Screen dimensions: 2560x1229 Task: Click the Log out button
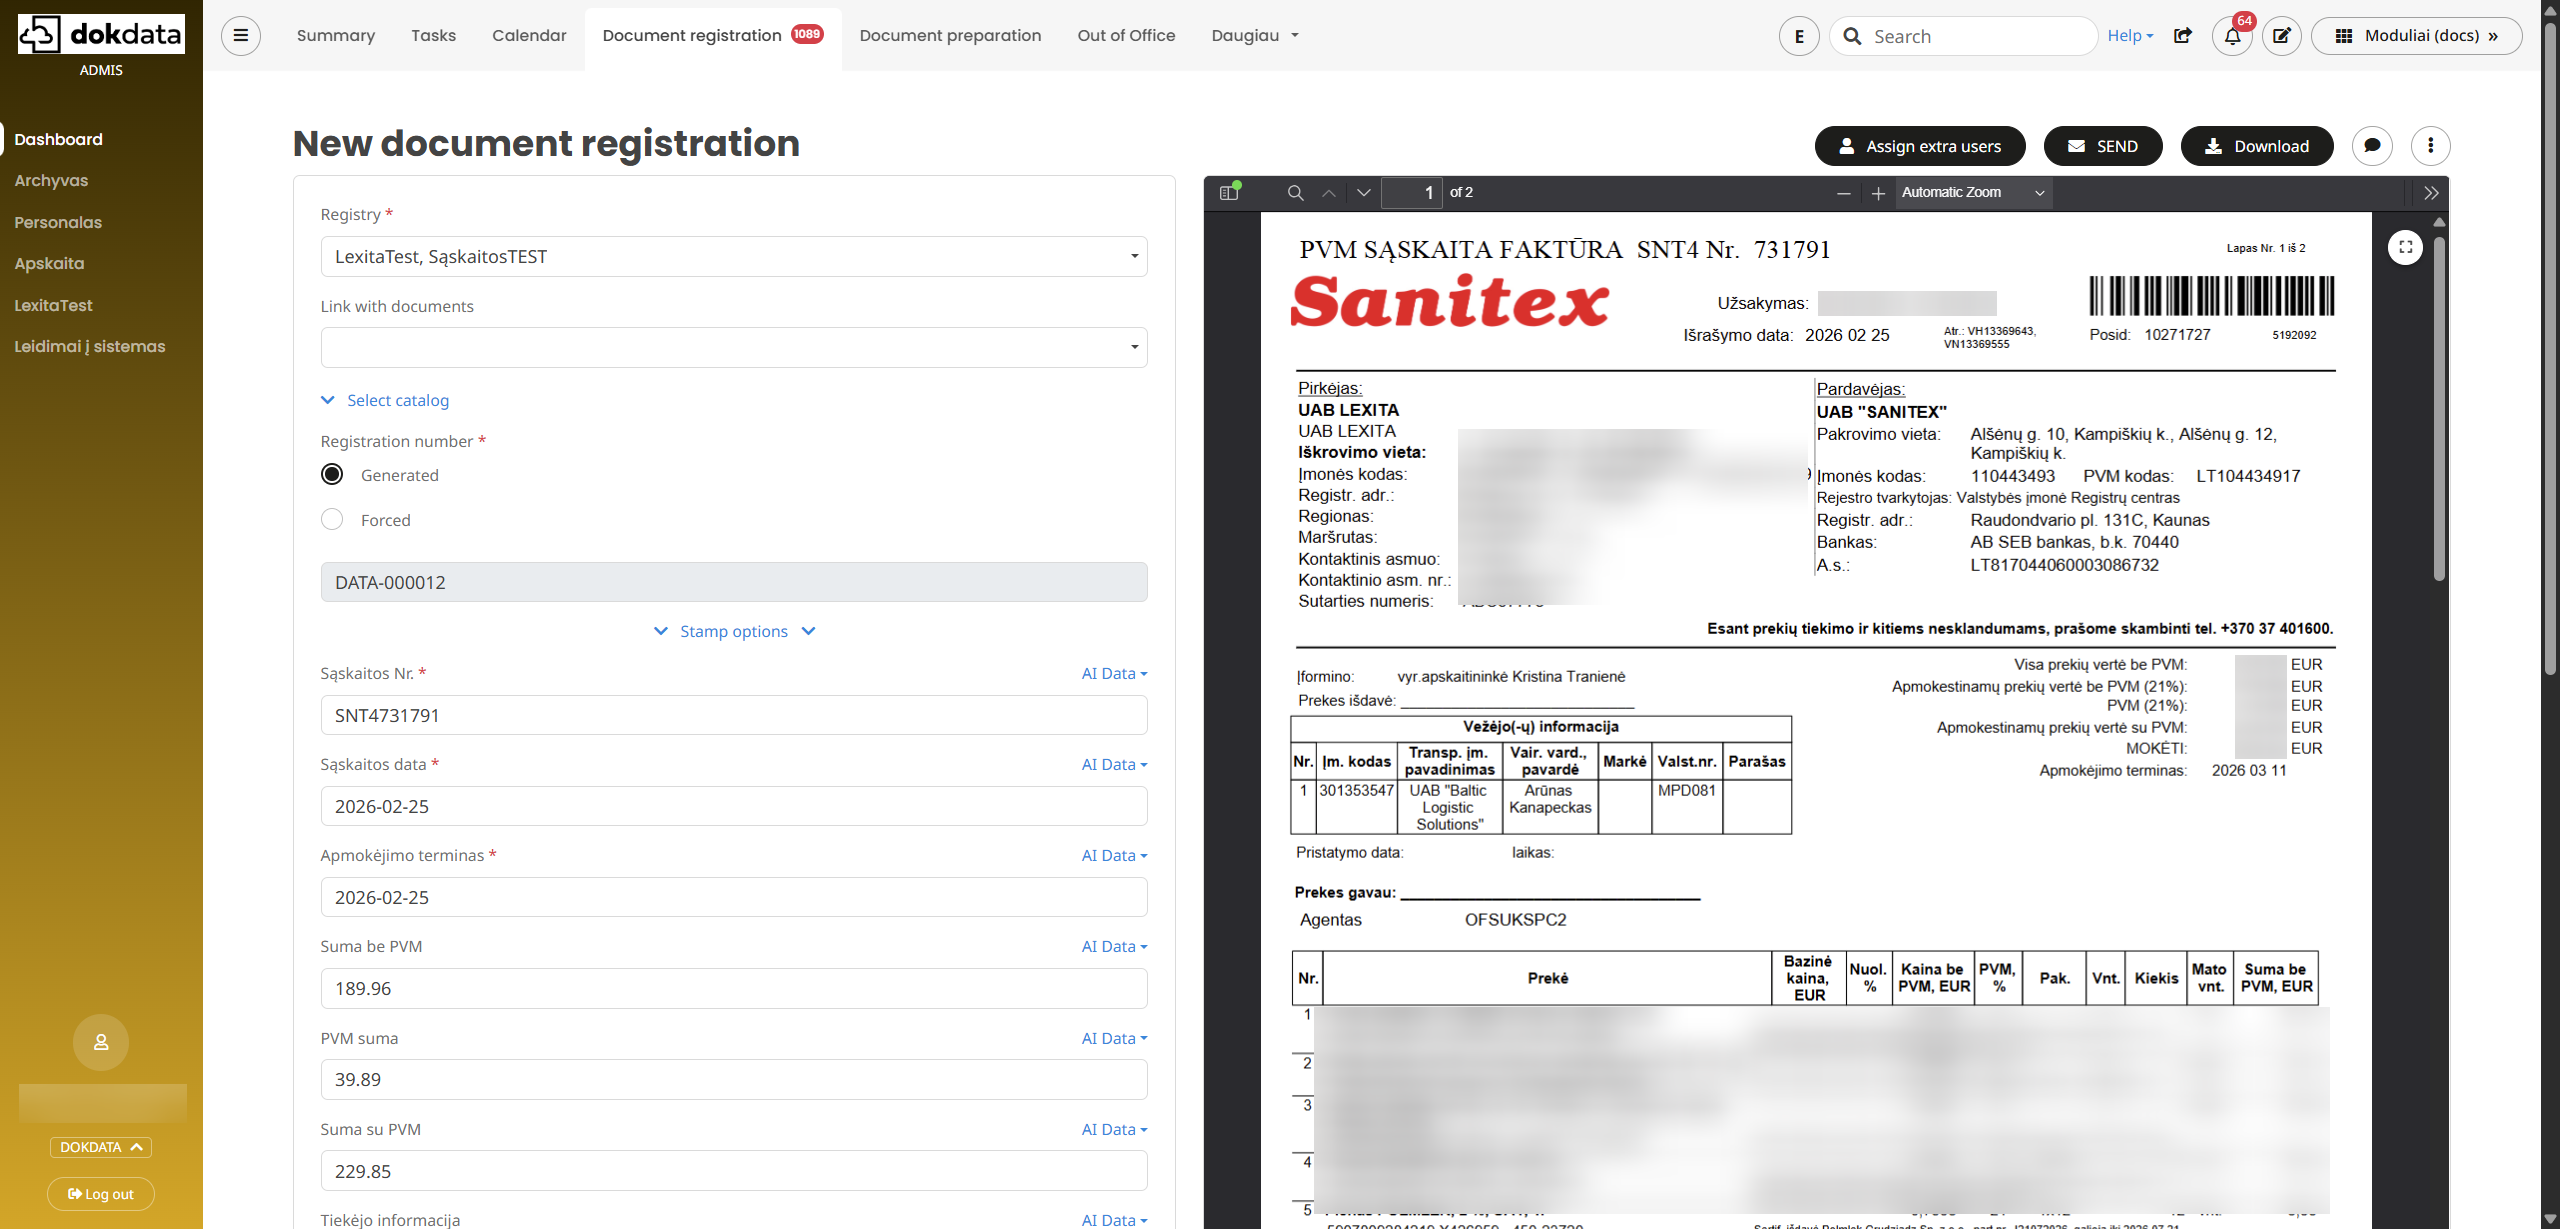101,1194
